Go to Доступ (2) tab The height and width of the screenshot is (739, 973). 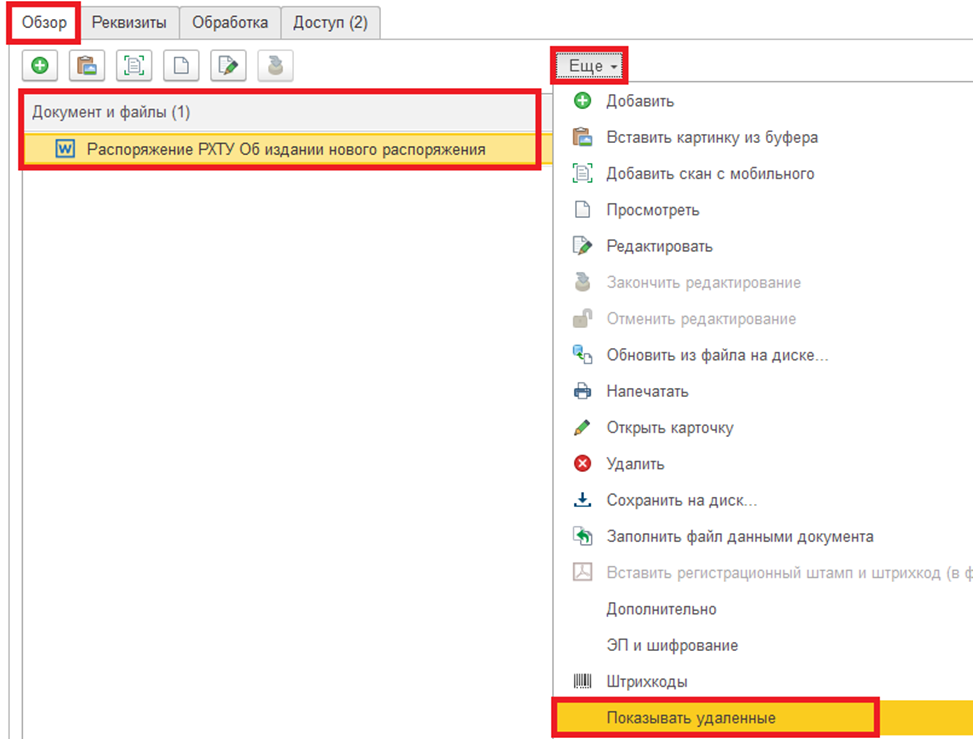click(330, 22)
